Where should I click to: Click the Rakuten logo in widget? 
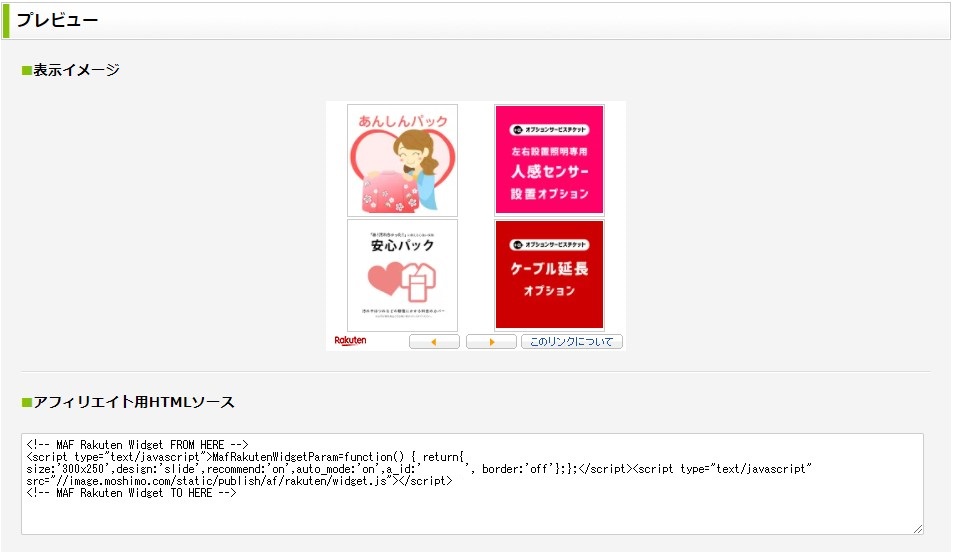350,340
